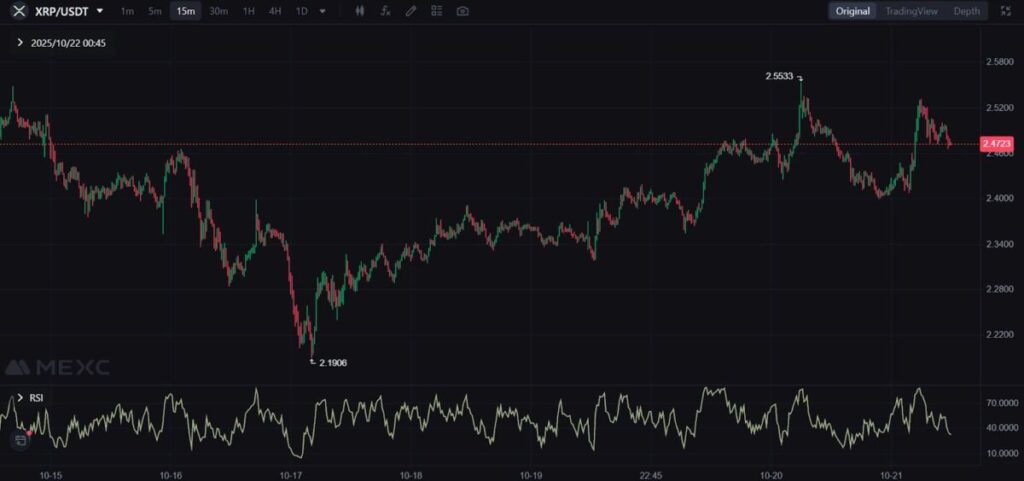Switch to the Original chart view
1024x481 pixels.
point(853,11)
